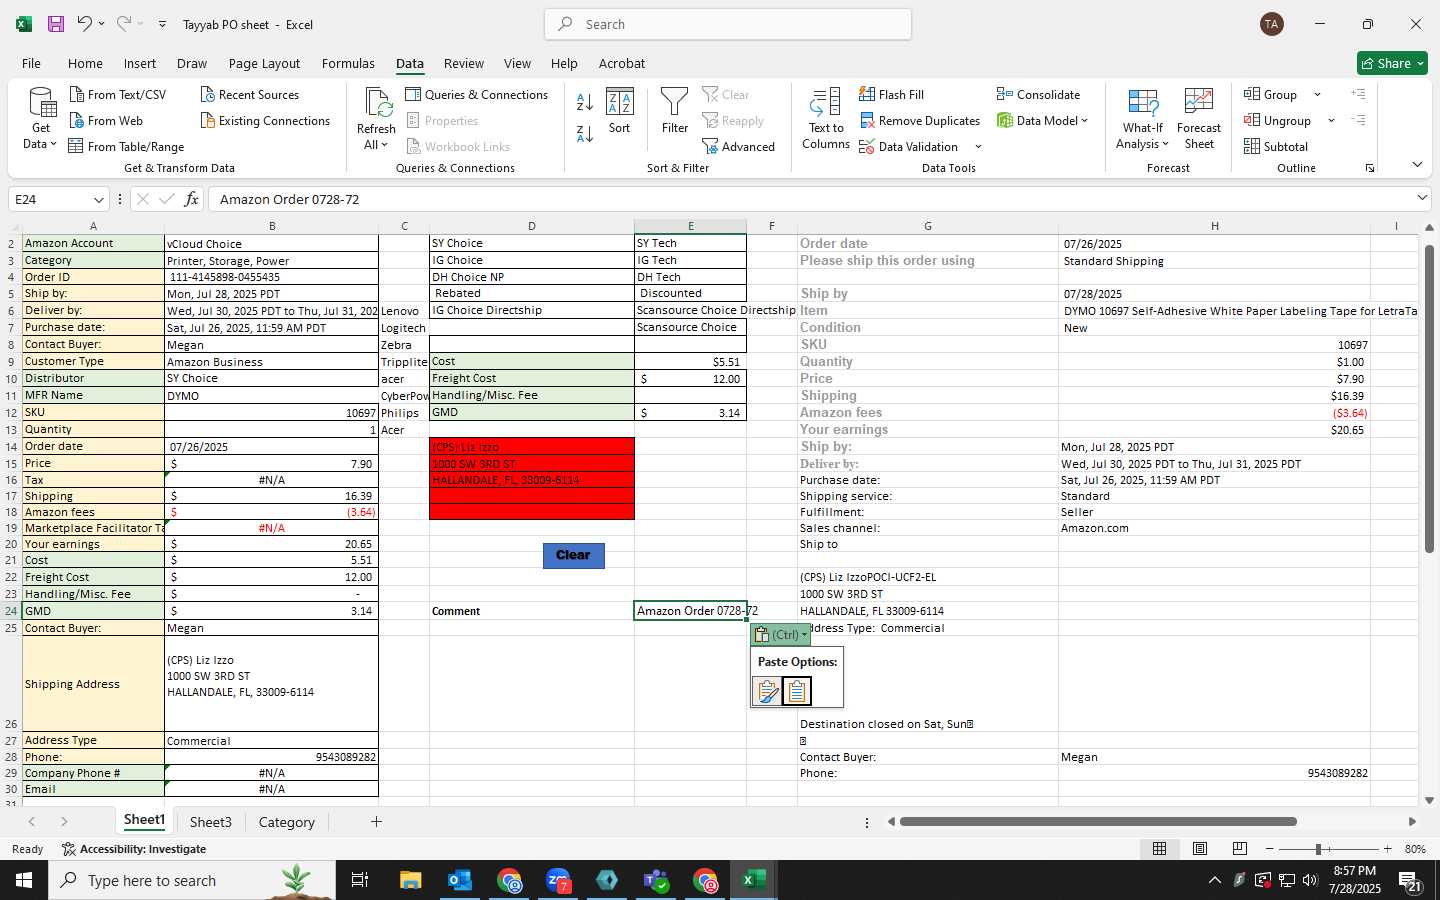Image resolution: width=1440 pixels, height=900 pixels.
Task: Click the TA account avatar
Action: 1272,24
